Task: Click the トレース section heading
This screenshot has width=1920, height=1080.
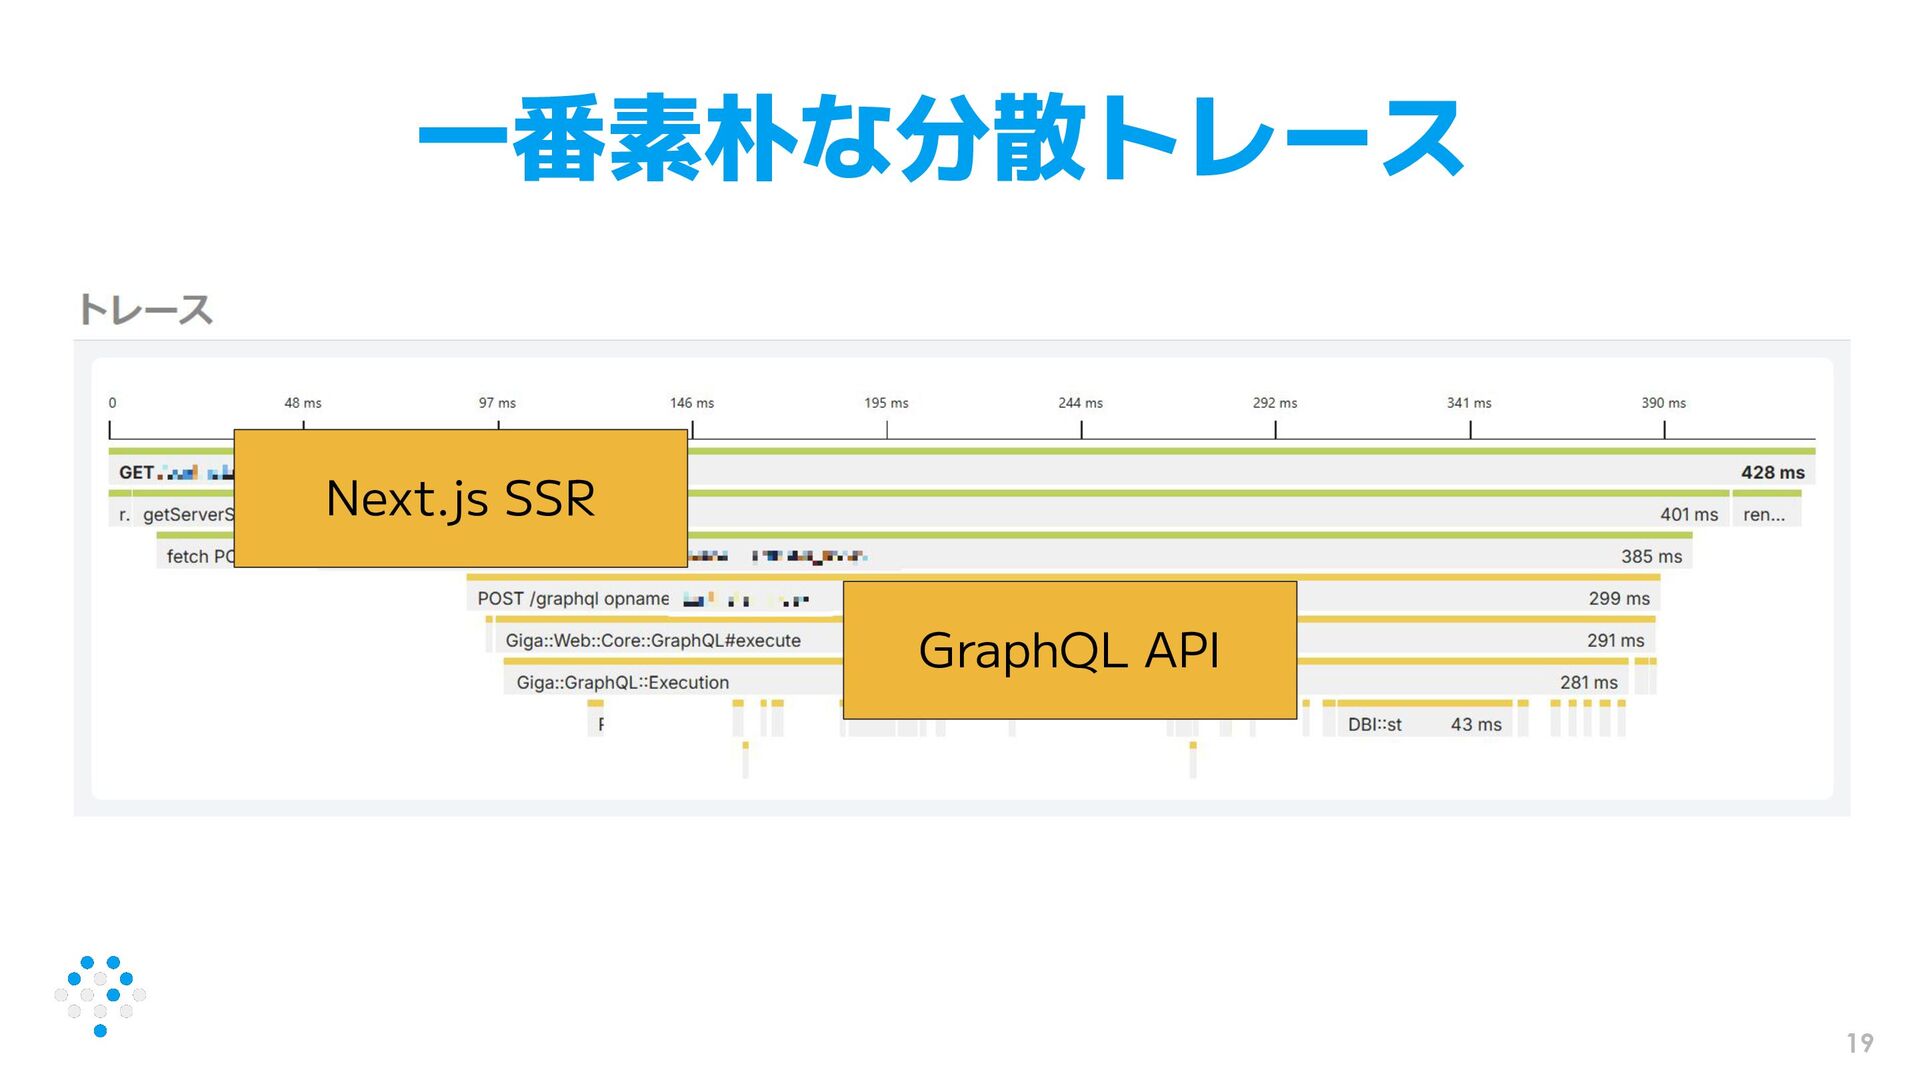Action: (146, 310)
